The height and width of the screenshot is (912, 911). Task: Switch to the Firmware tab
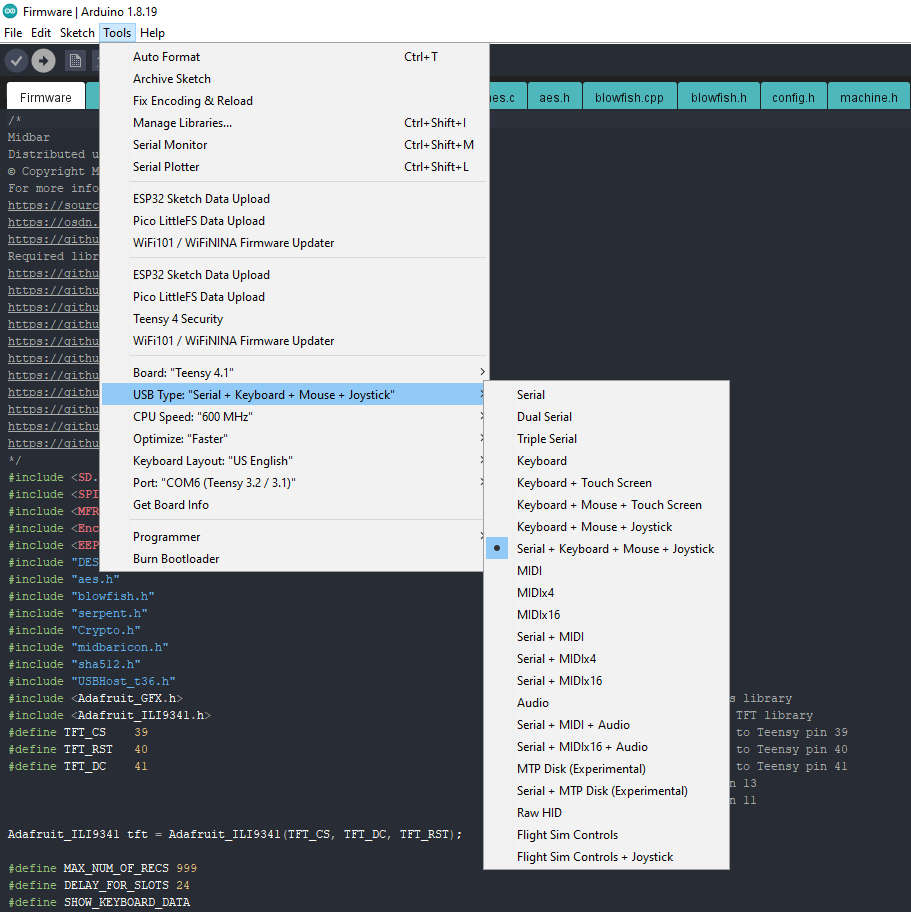[45, 97]
